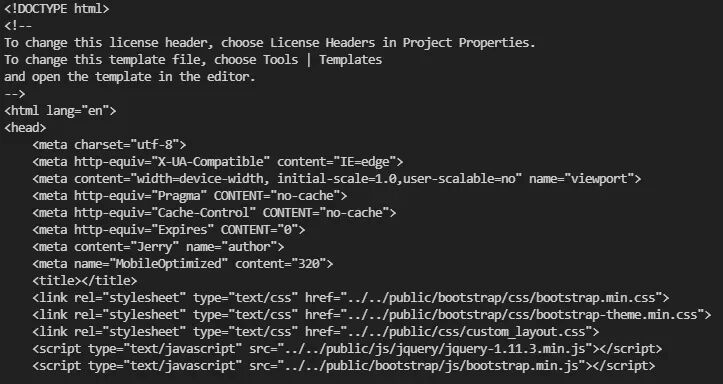Click the bootstrap.min.css link line
The width and height of the screenshot is (723, 384).
point(350,298)
